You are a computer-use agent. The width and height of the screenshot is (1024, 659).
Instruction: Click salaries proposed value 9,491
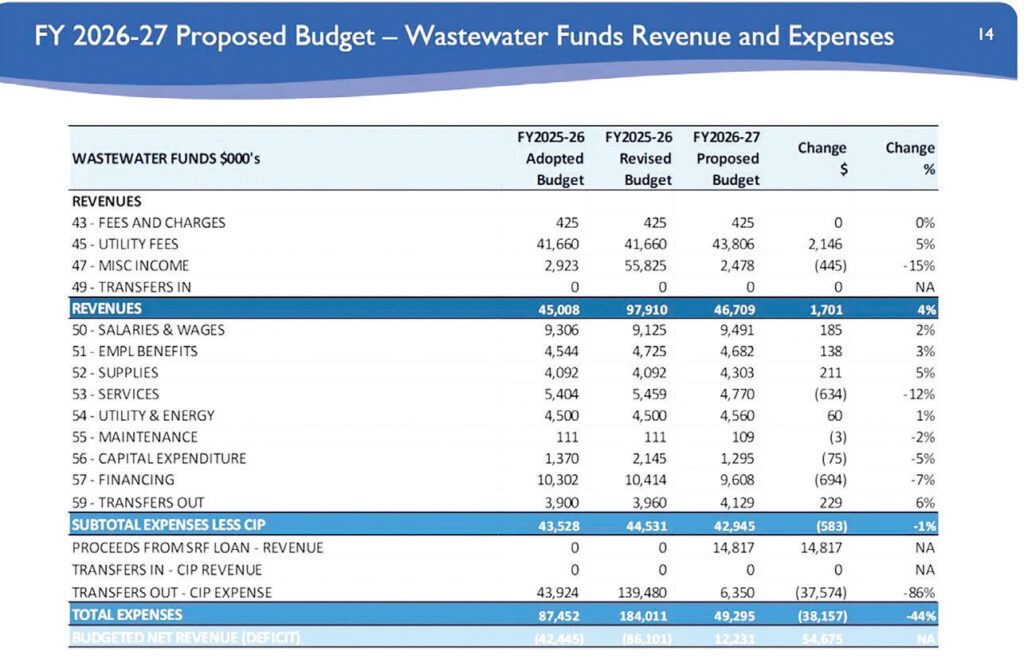tap(737, 330)
